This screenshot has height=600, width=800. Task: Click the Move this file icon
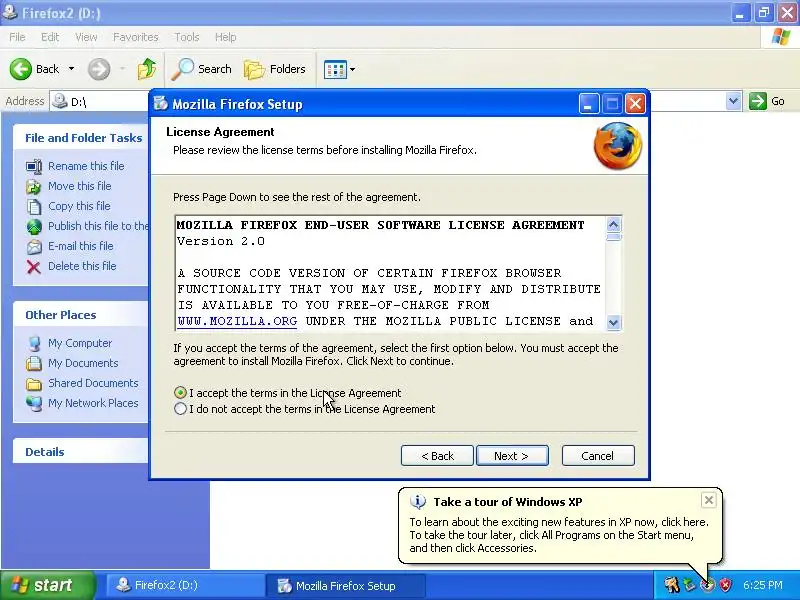click(x=34, y=187)
